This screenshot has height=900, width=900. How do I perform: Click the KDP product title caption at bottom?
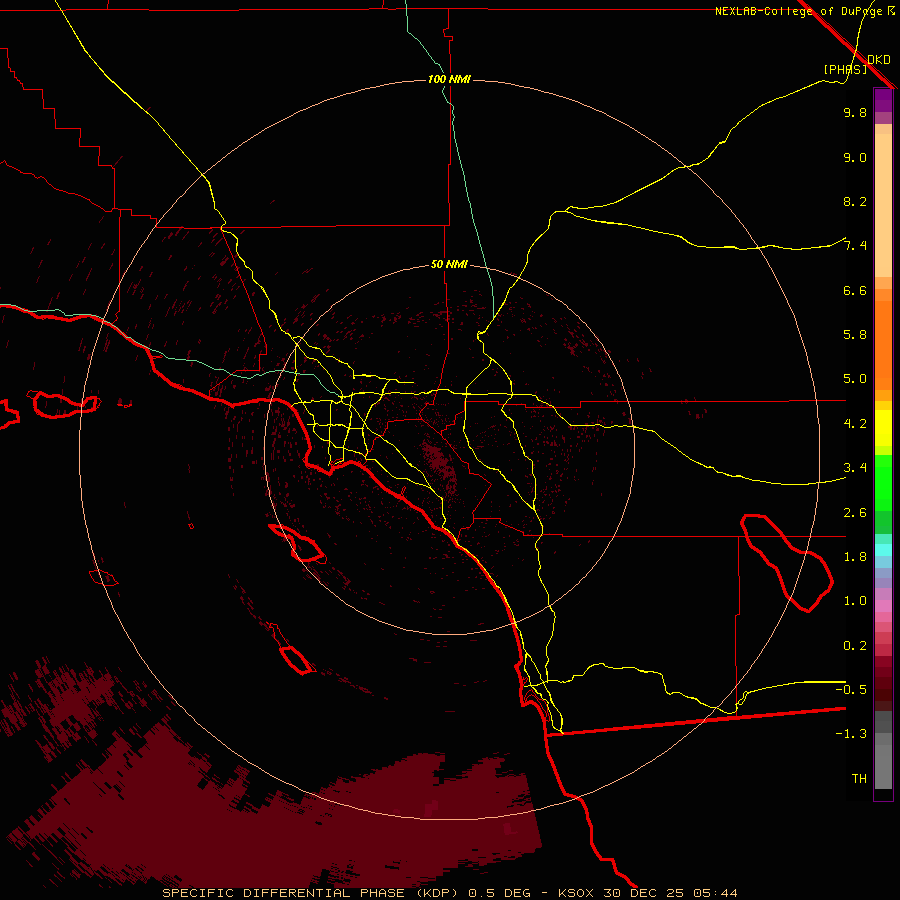point(450,892)
